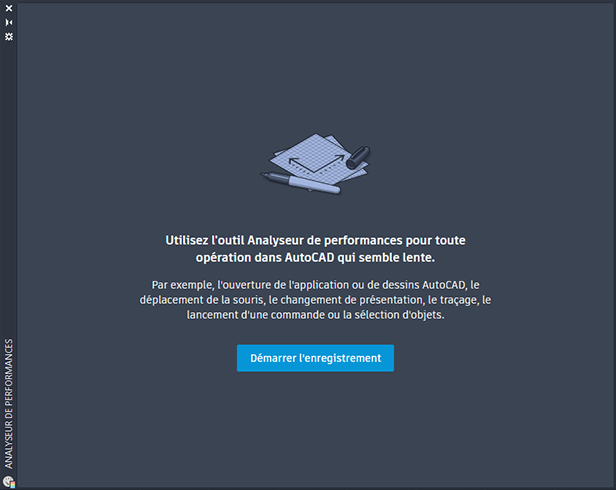Start recording with Démarrer l'enregistrement

click(315, 358)
